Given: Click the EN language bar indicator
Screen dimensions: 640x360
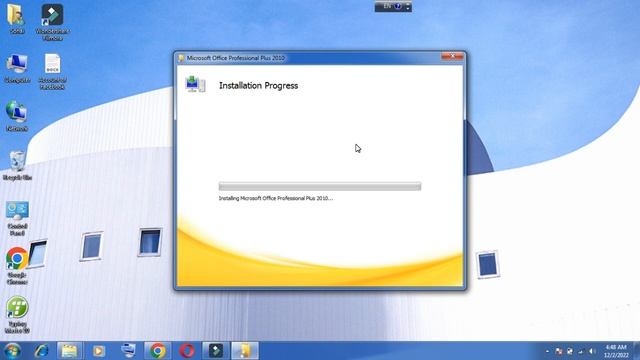Looking at the screenshot, I should [387, 6].
